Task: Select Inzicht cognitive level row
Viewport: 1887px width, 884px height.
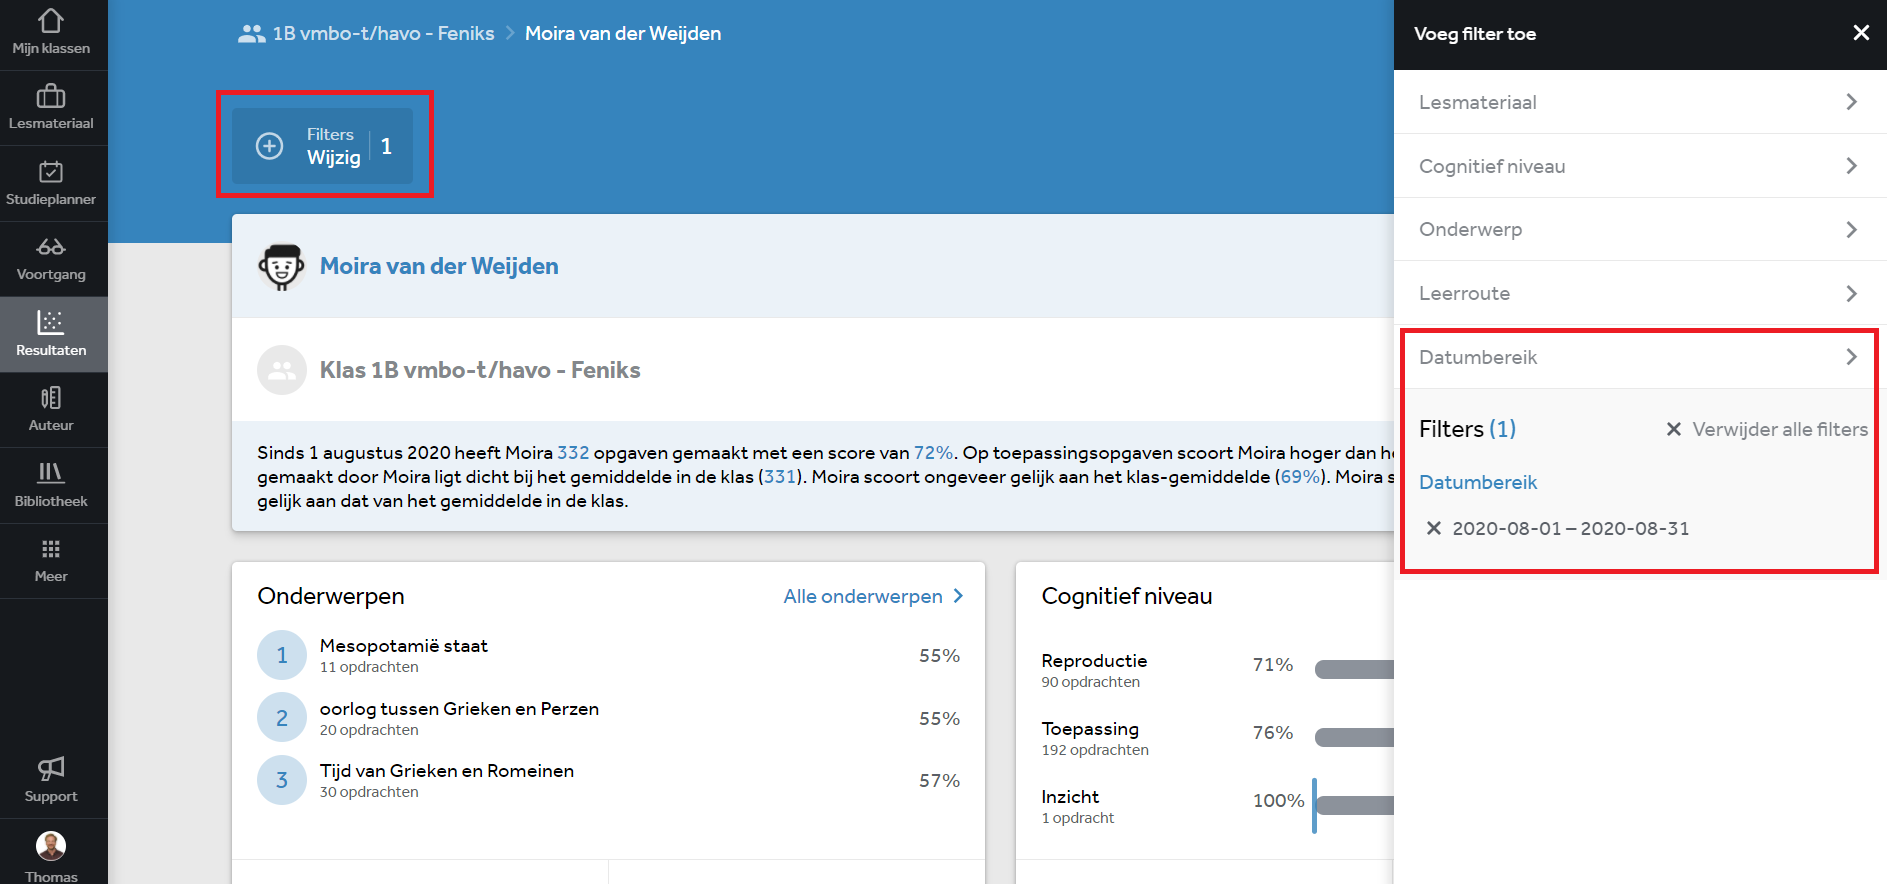Action: [x=1217, y=806]
